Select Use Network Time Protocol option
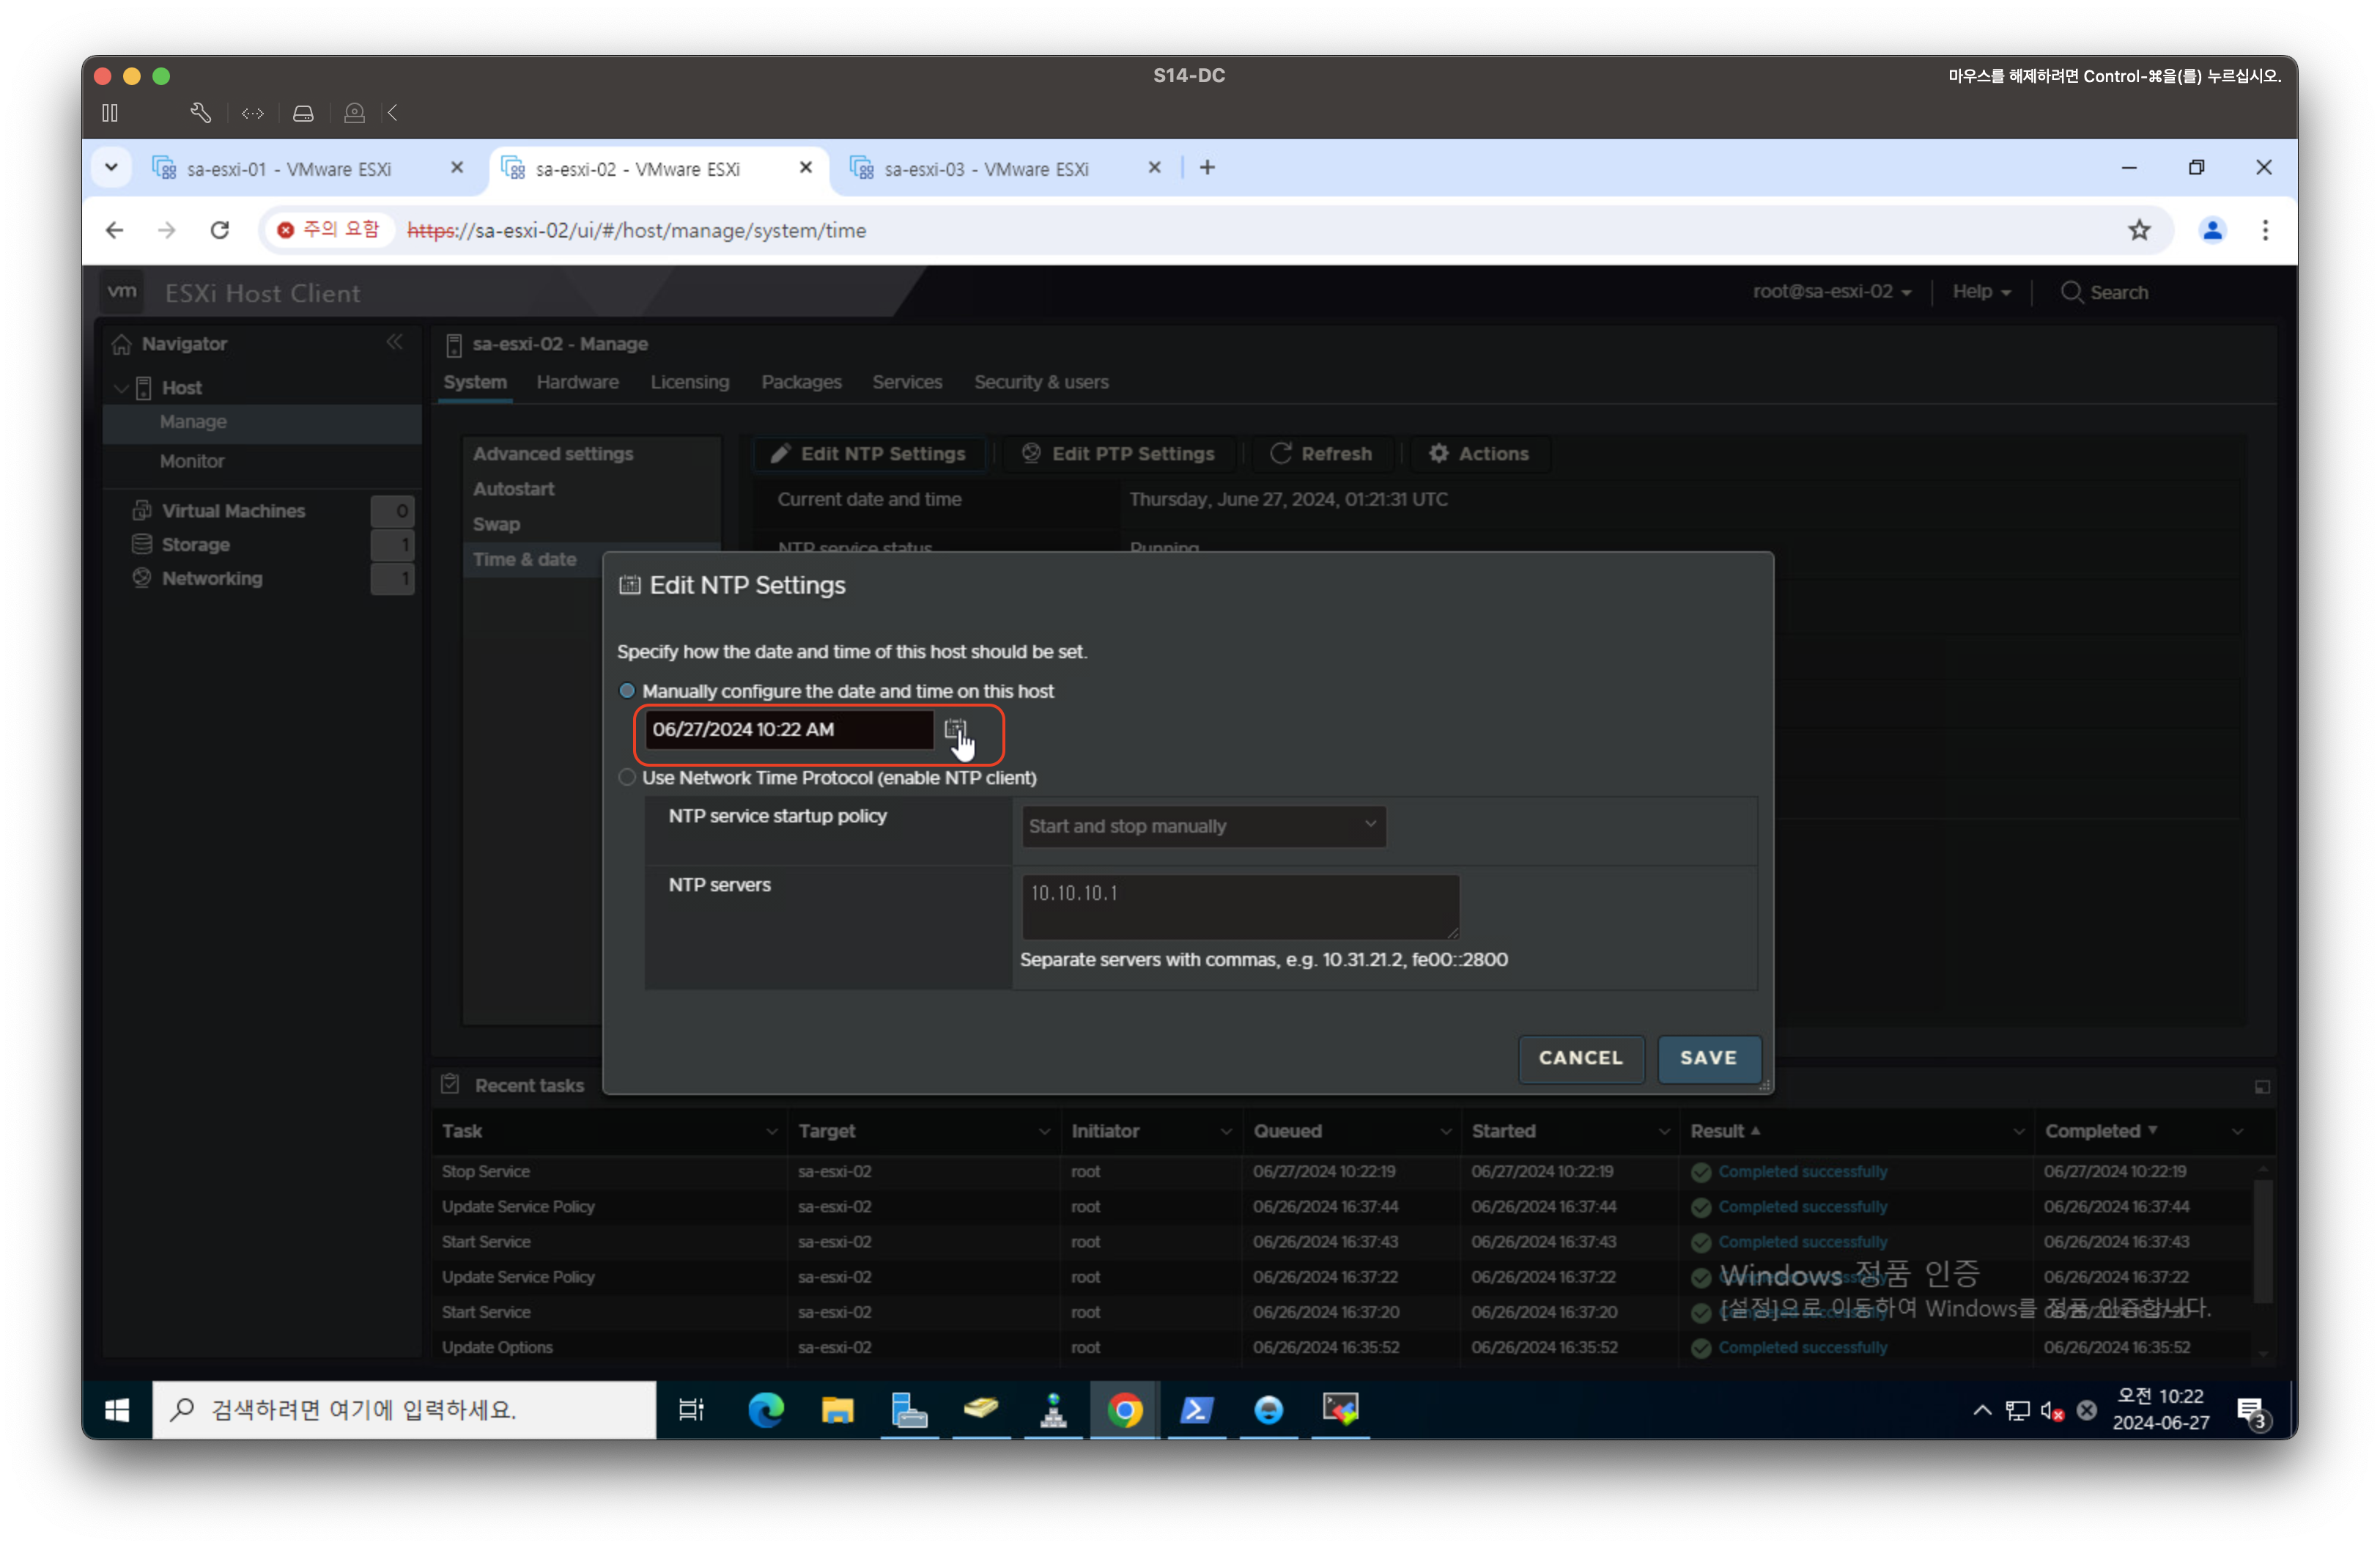 pyautogui.click(x=627, y=777)
